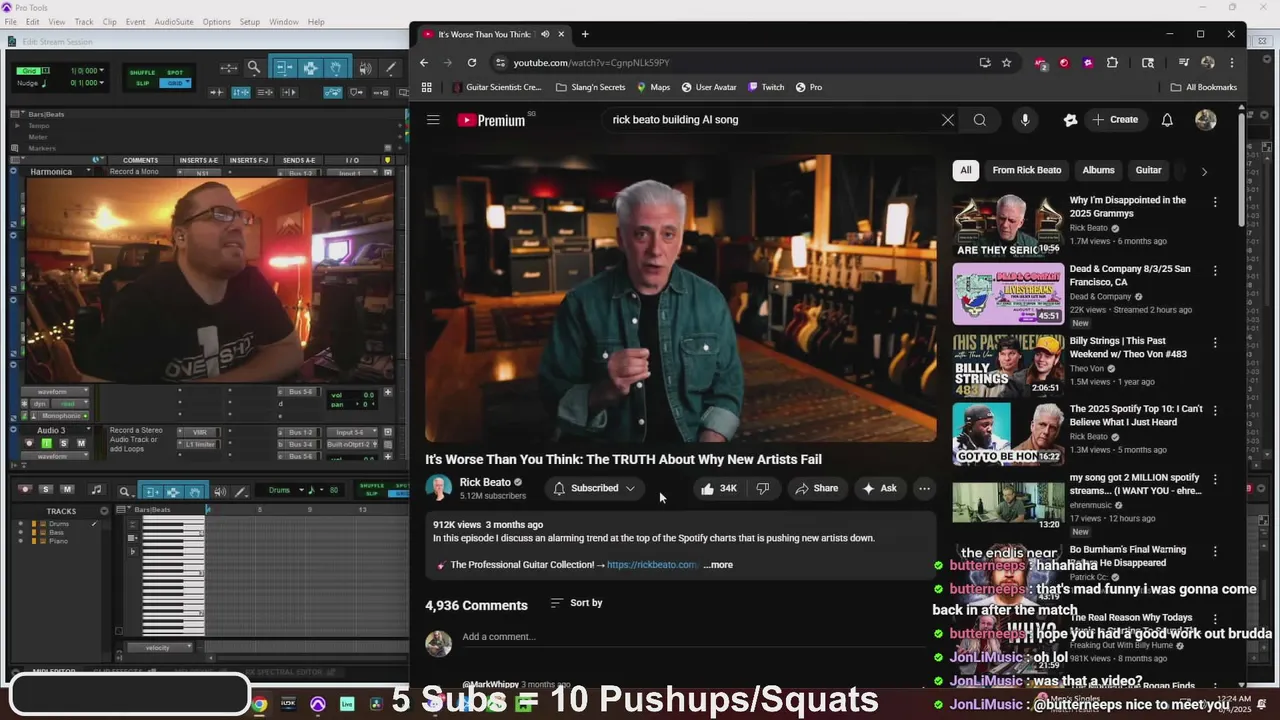1280x720 pixels.
Task: Open the Grid value dropdown
Action: (x=104, y=71)
